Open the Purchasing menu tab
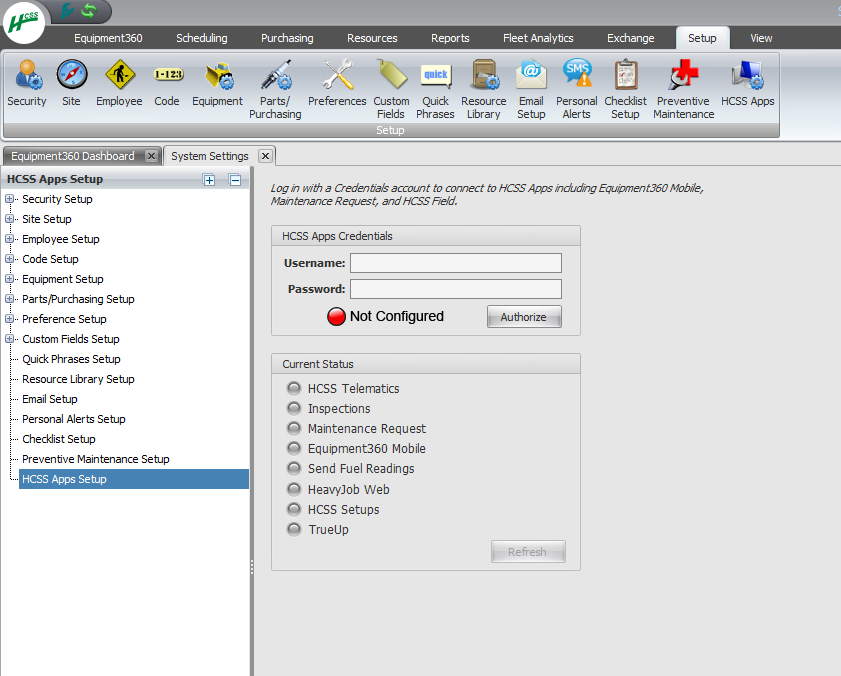Image resolution: width=841 pixels, height=676 pixels. coord(287,38)
